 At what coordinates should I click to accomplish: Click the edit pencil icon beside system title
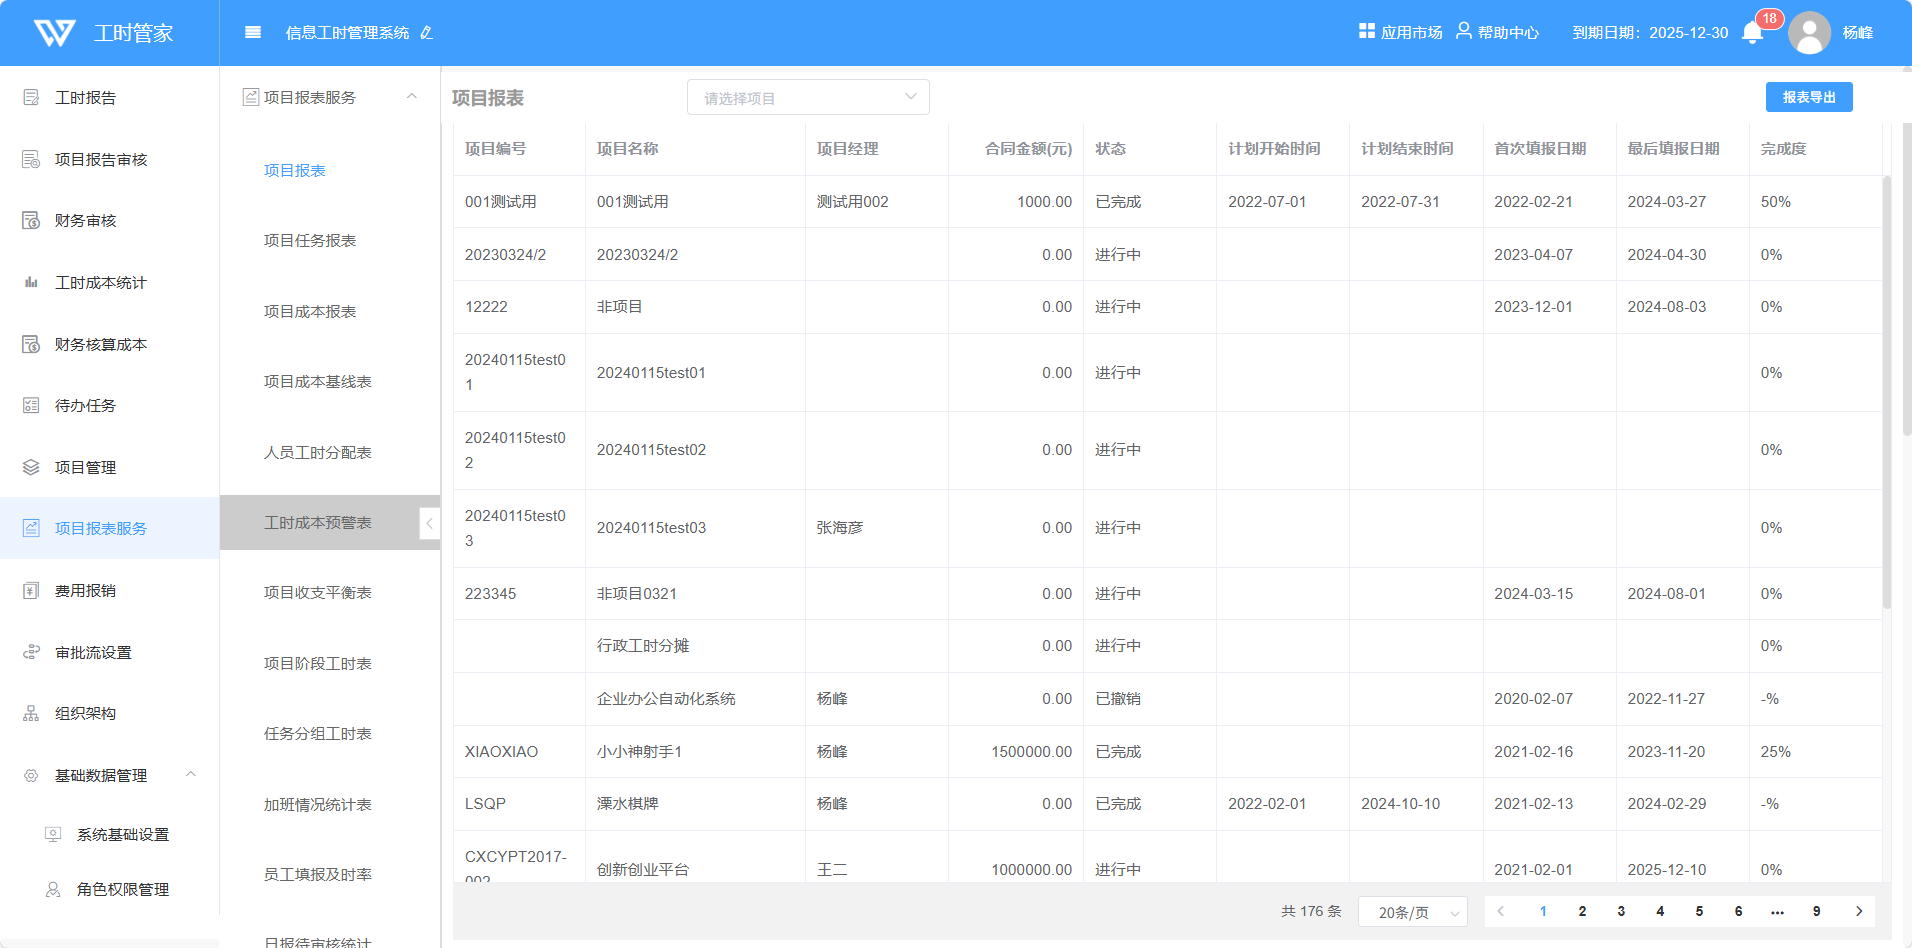point(427,33)
